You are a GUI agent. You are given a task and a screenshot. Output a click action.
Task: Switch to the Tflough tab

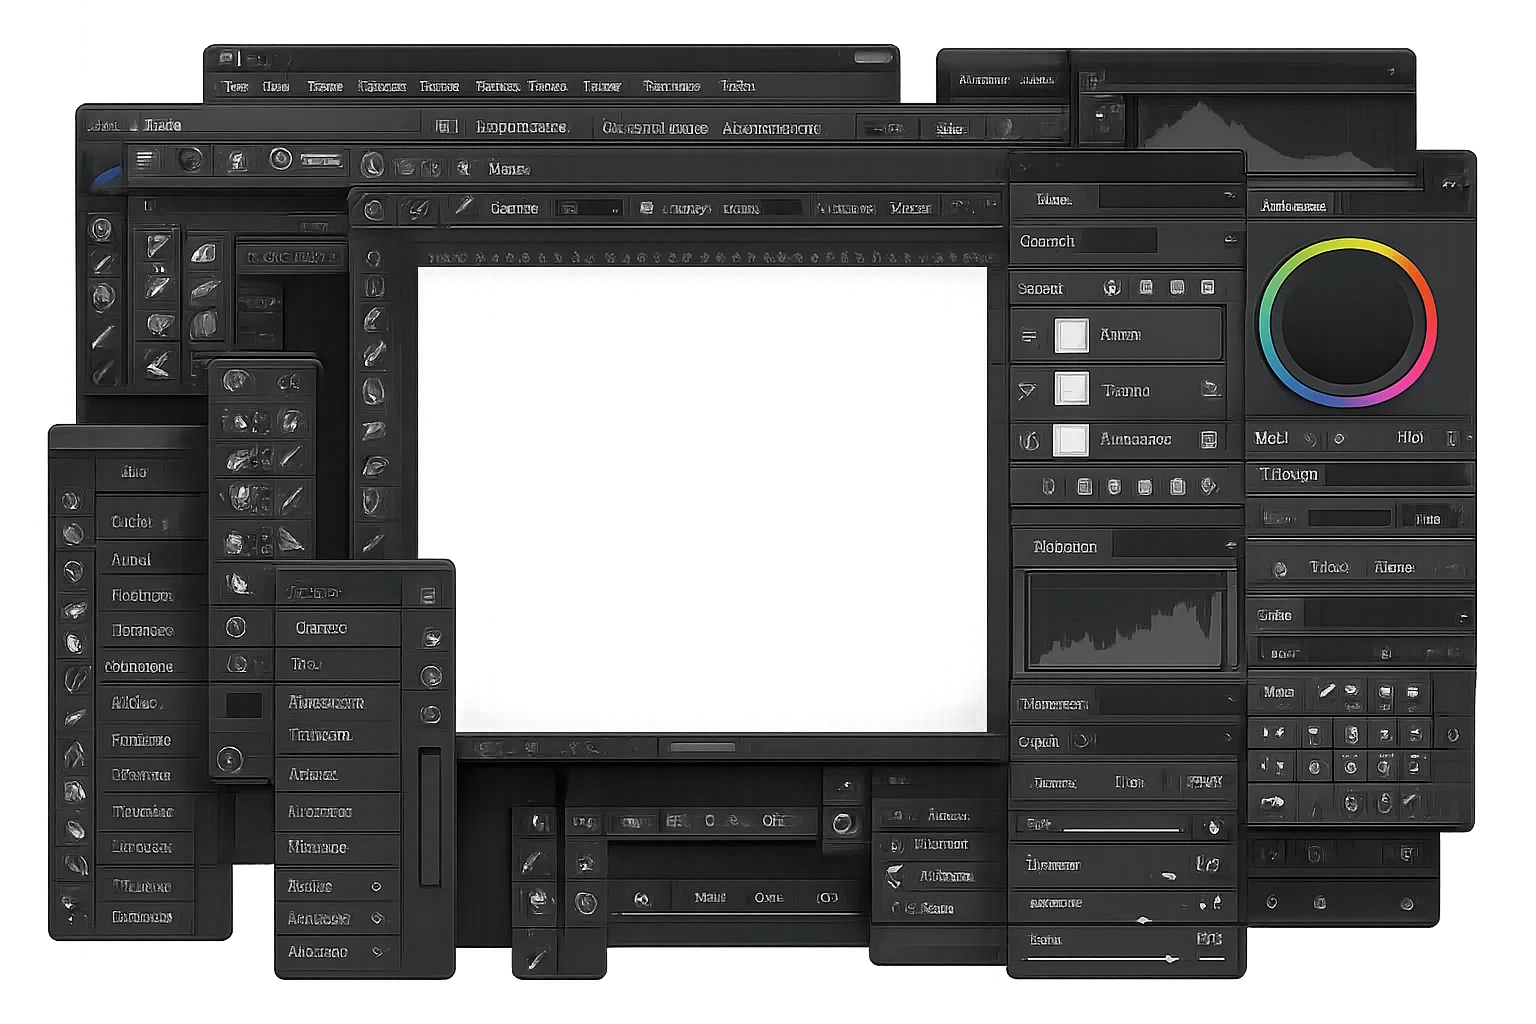(1288, 474)
